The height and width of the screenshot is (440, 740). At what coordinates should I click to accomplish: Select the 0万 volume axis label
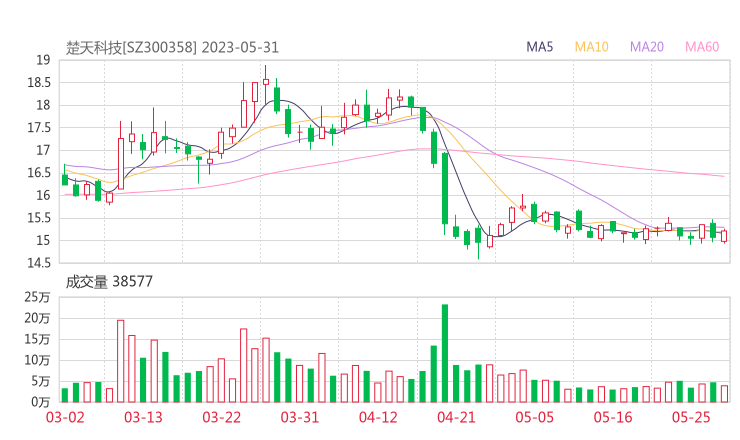pyautogui.click(x=41, y=402)
